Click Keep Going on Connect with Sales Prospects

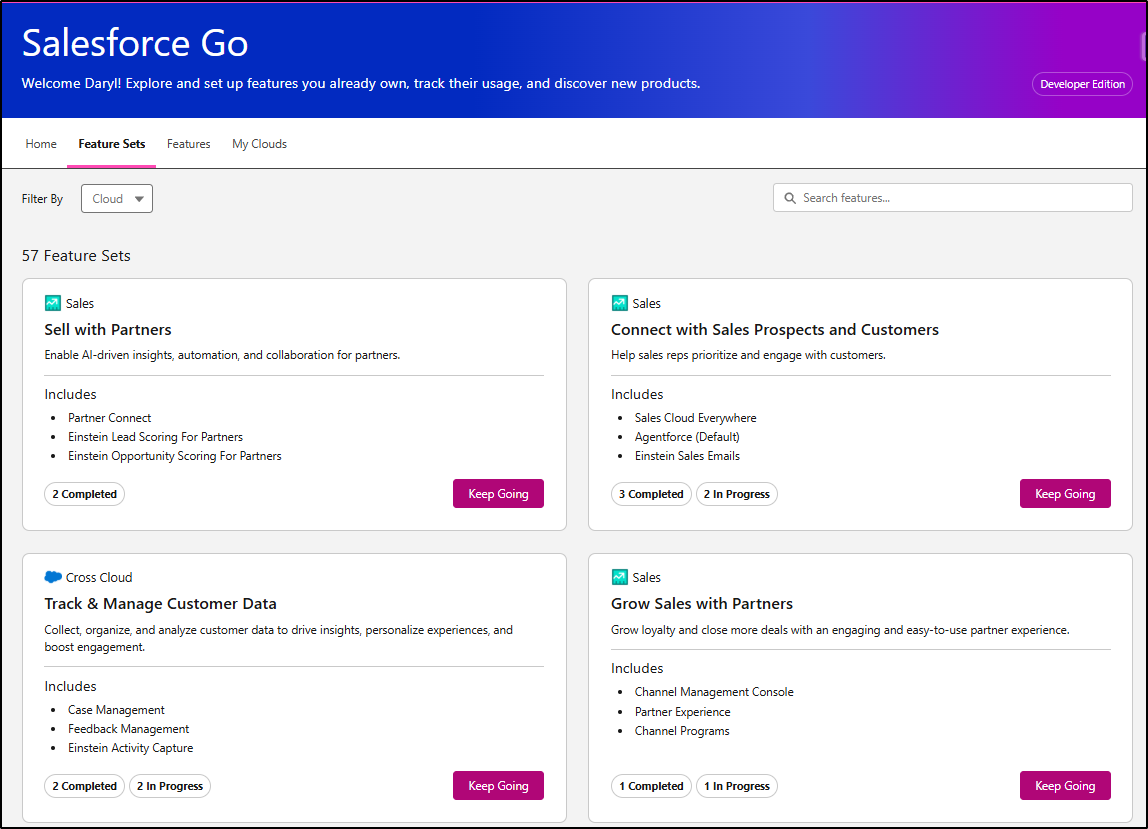(x=1065, y=494)
